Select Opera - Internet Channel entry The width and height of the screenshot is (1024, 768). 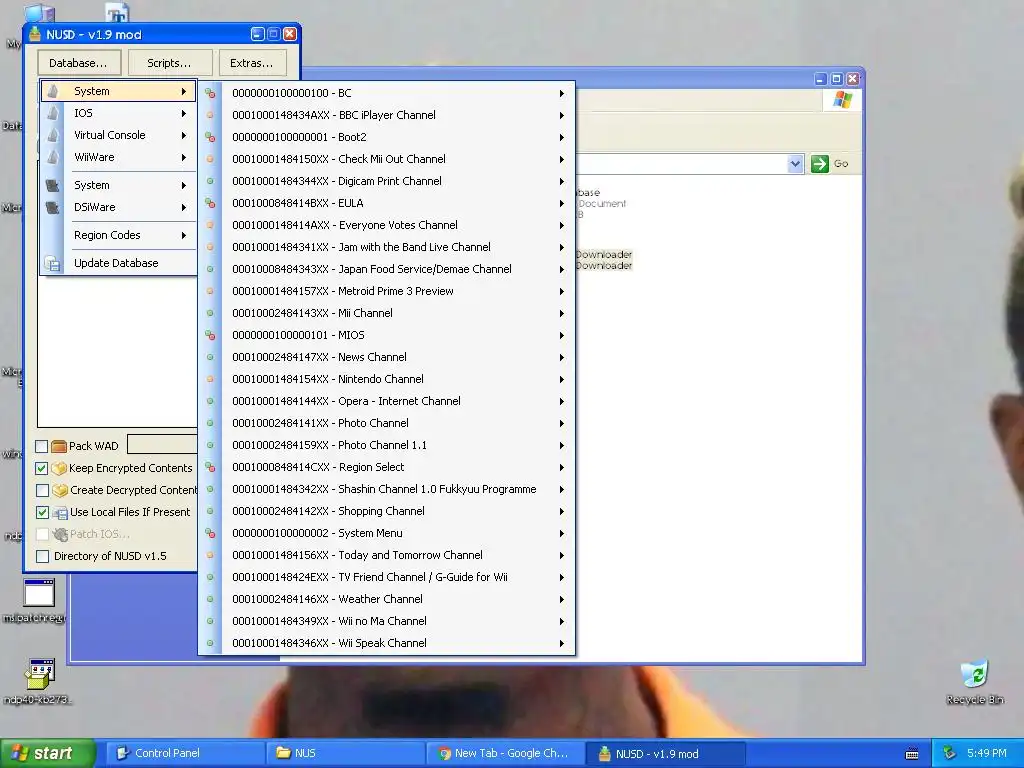tap(387, 401)
